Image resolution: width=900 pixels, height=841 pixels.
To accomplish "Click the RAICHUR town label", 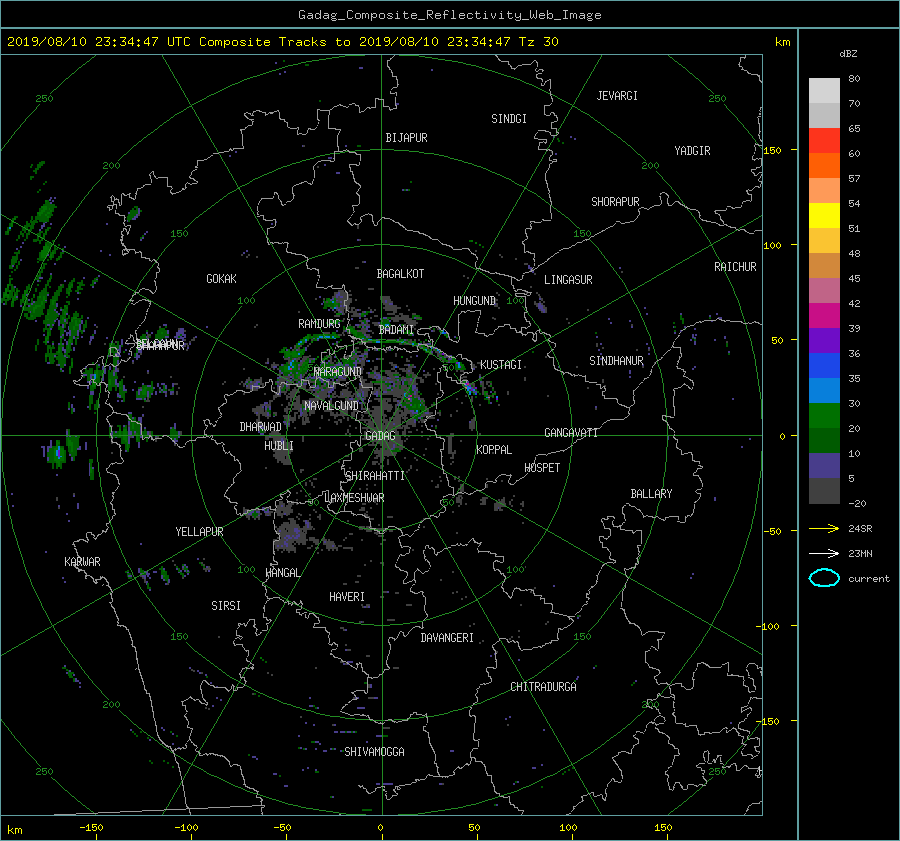I will coord(735,267).
